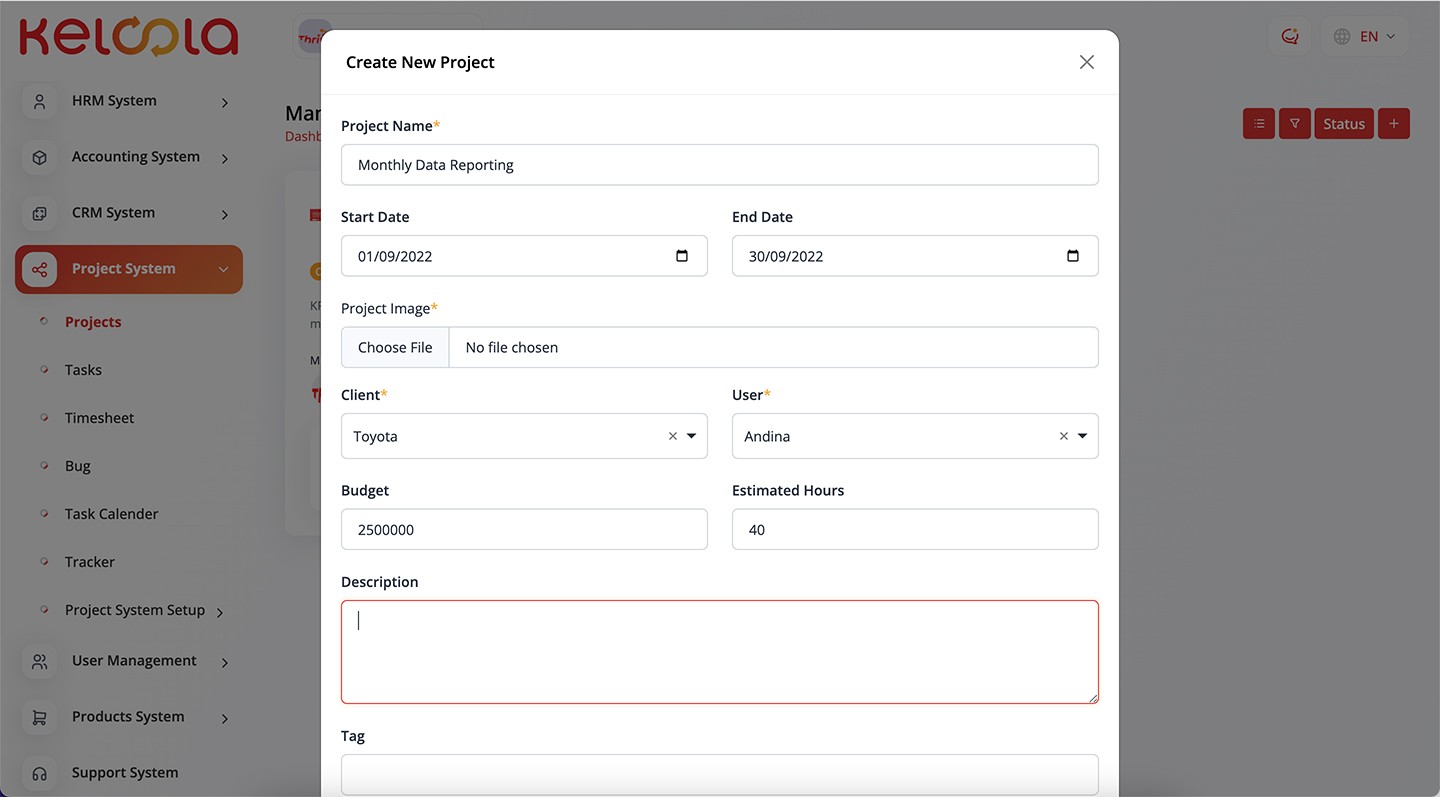Open the Start Date calendar picker icon
Screen dimensions: 1440x797
click(x=682, y=256)
